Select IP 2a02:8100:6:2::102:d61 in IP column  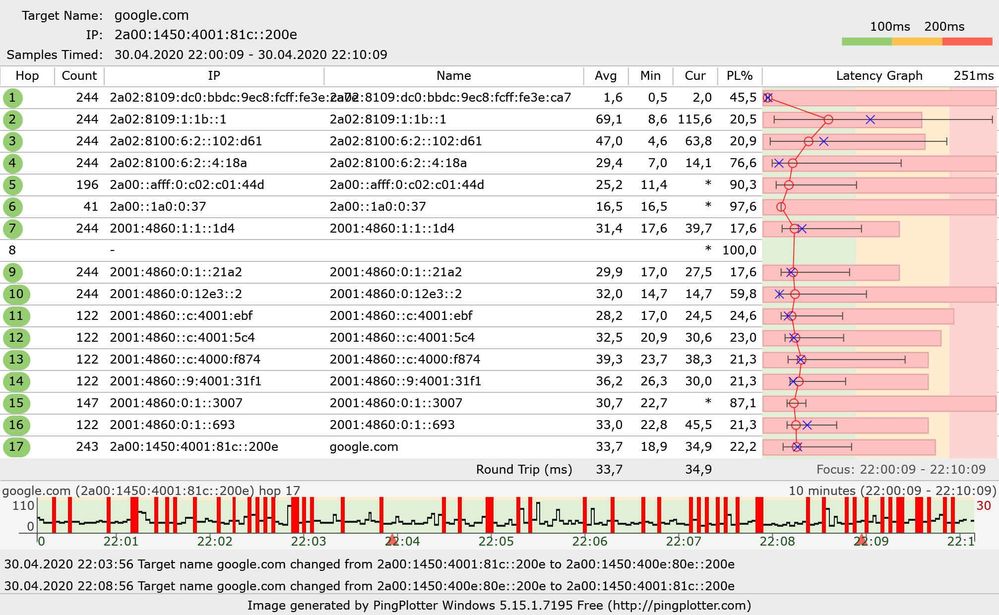(x=186, y=141)
